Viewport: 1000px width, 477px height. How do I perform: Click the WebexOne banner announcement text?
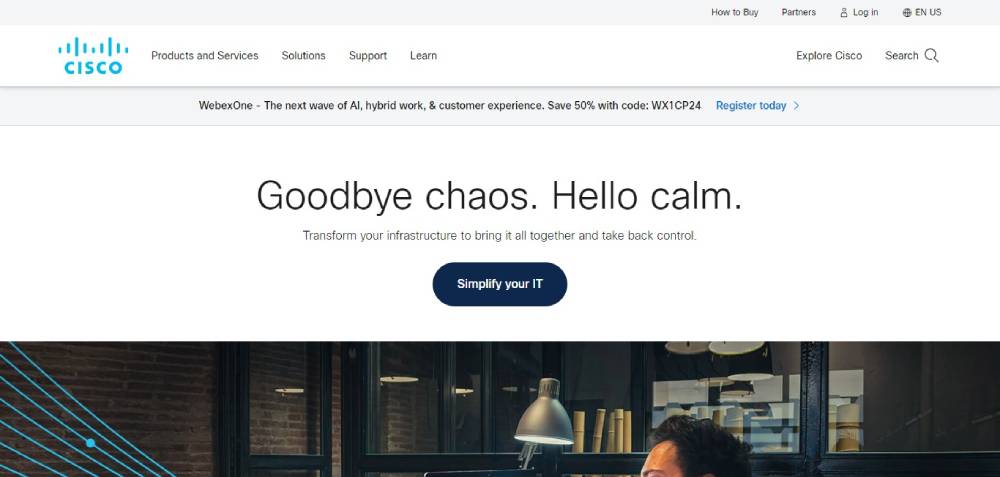point(450,106)
